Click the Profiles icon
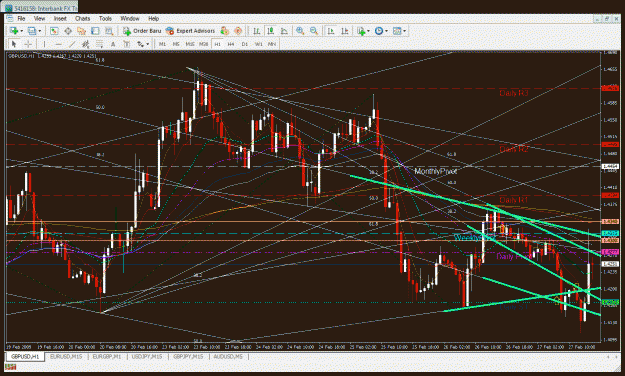 point(32,31)
